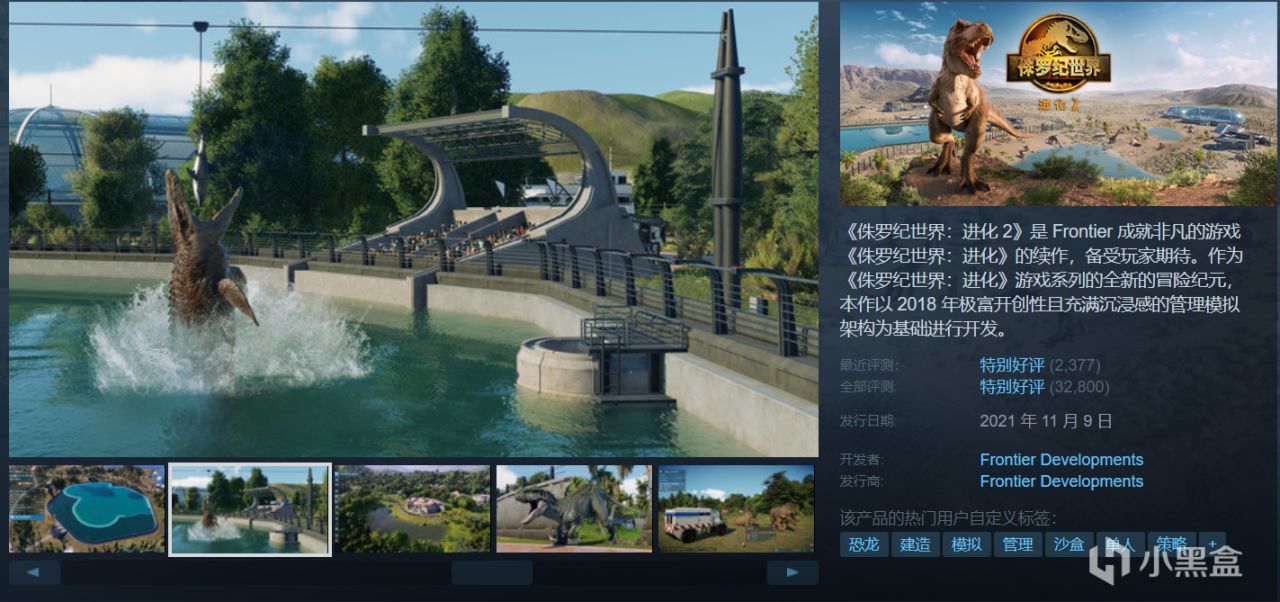This screenshot has height=602, width=1280.
Task: Select the 管理 tag
Action: [1018, 544]
